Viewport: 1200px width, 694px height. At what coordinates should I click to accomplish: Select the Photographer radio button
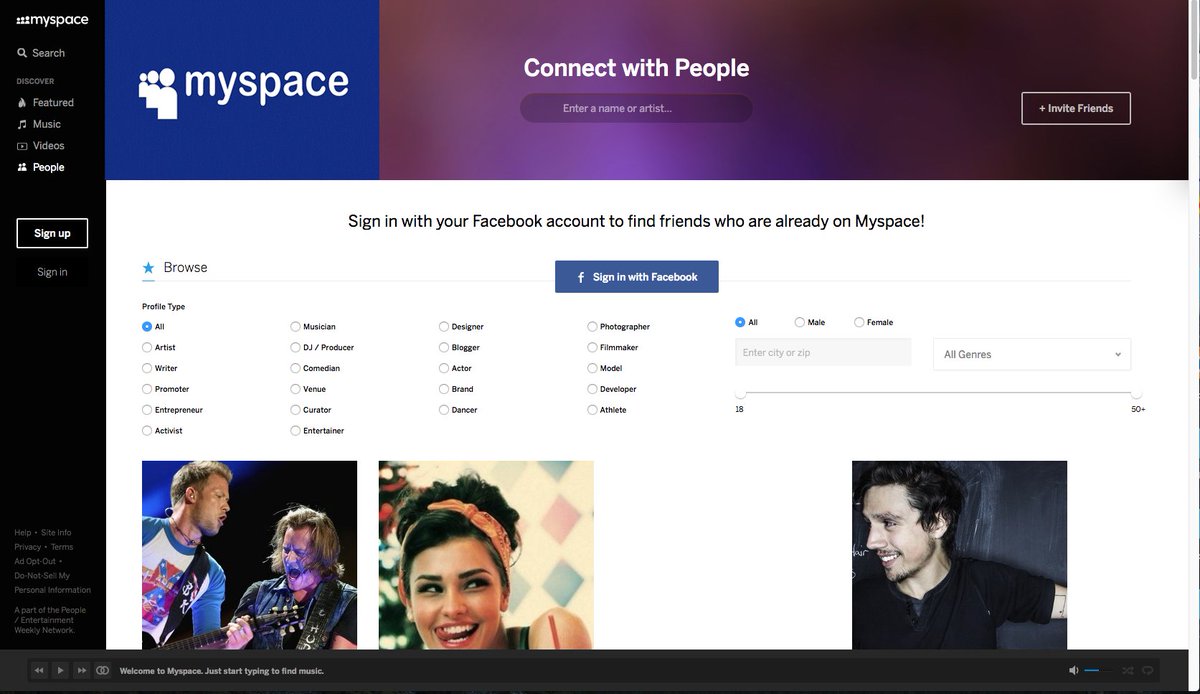click(x=592, y=326)
